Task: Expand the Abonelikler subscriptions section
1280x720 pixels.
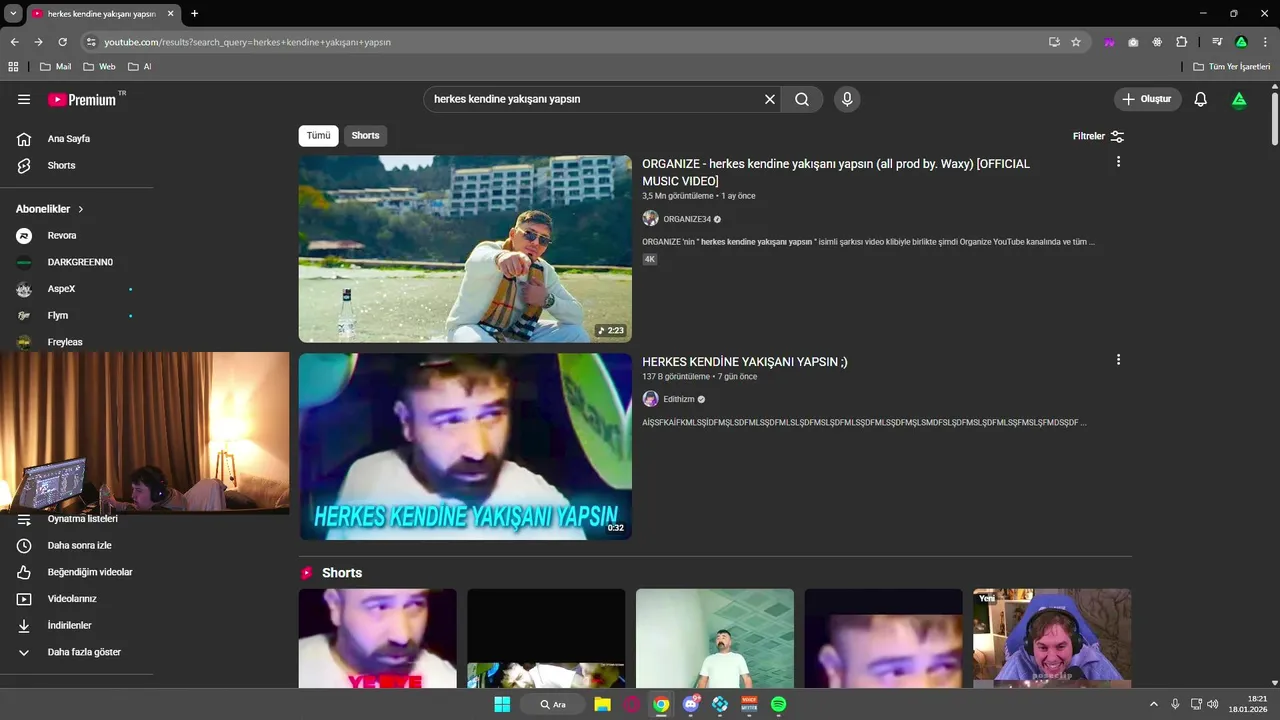Action: click(x=50, y=209)
